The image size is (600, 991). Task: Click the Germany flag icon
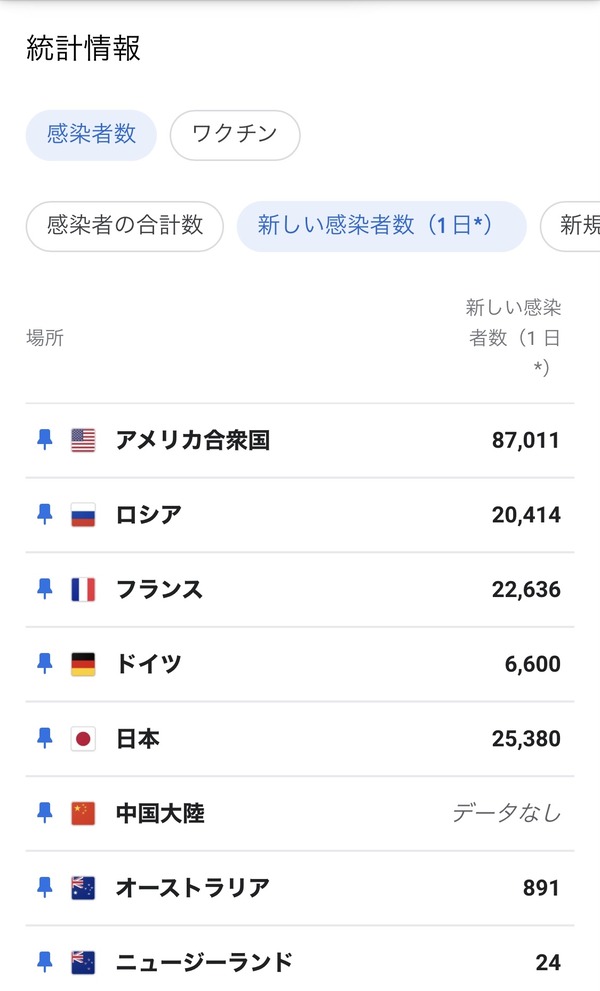tap(83, 664)
